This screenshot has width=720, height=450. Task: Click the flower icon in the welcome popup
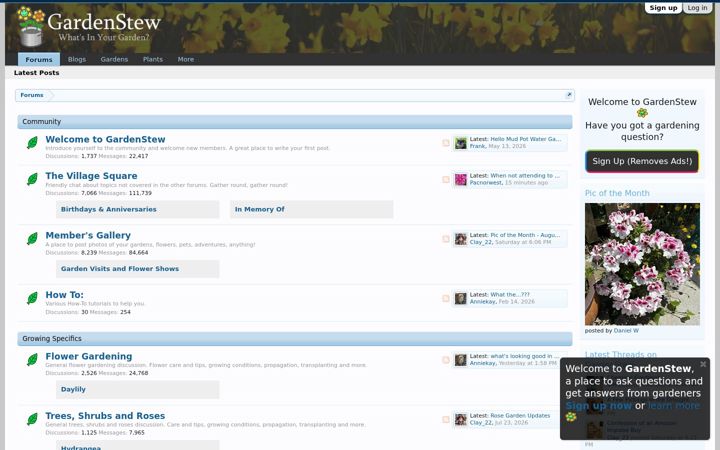571,417
